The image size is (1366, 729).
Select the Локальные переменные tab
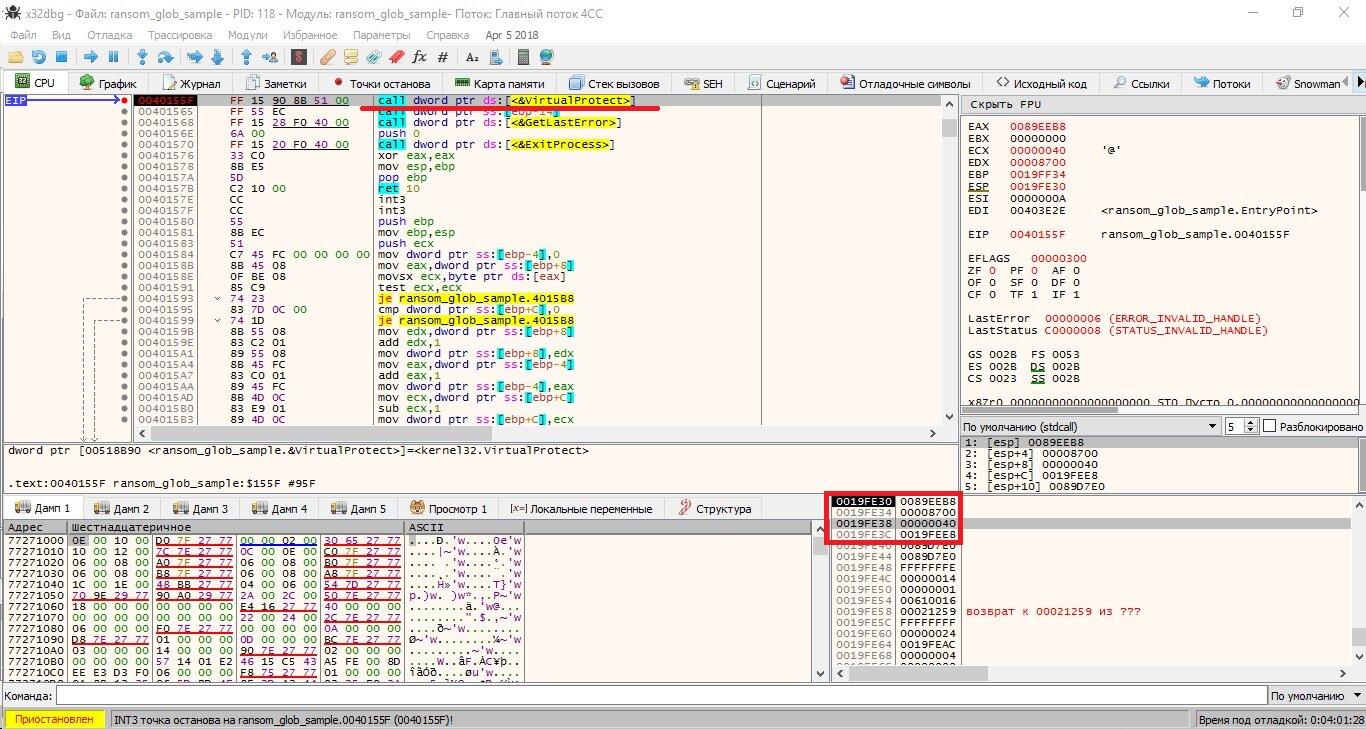pyautogui.click(x=581, y=508)
